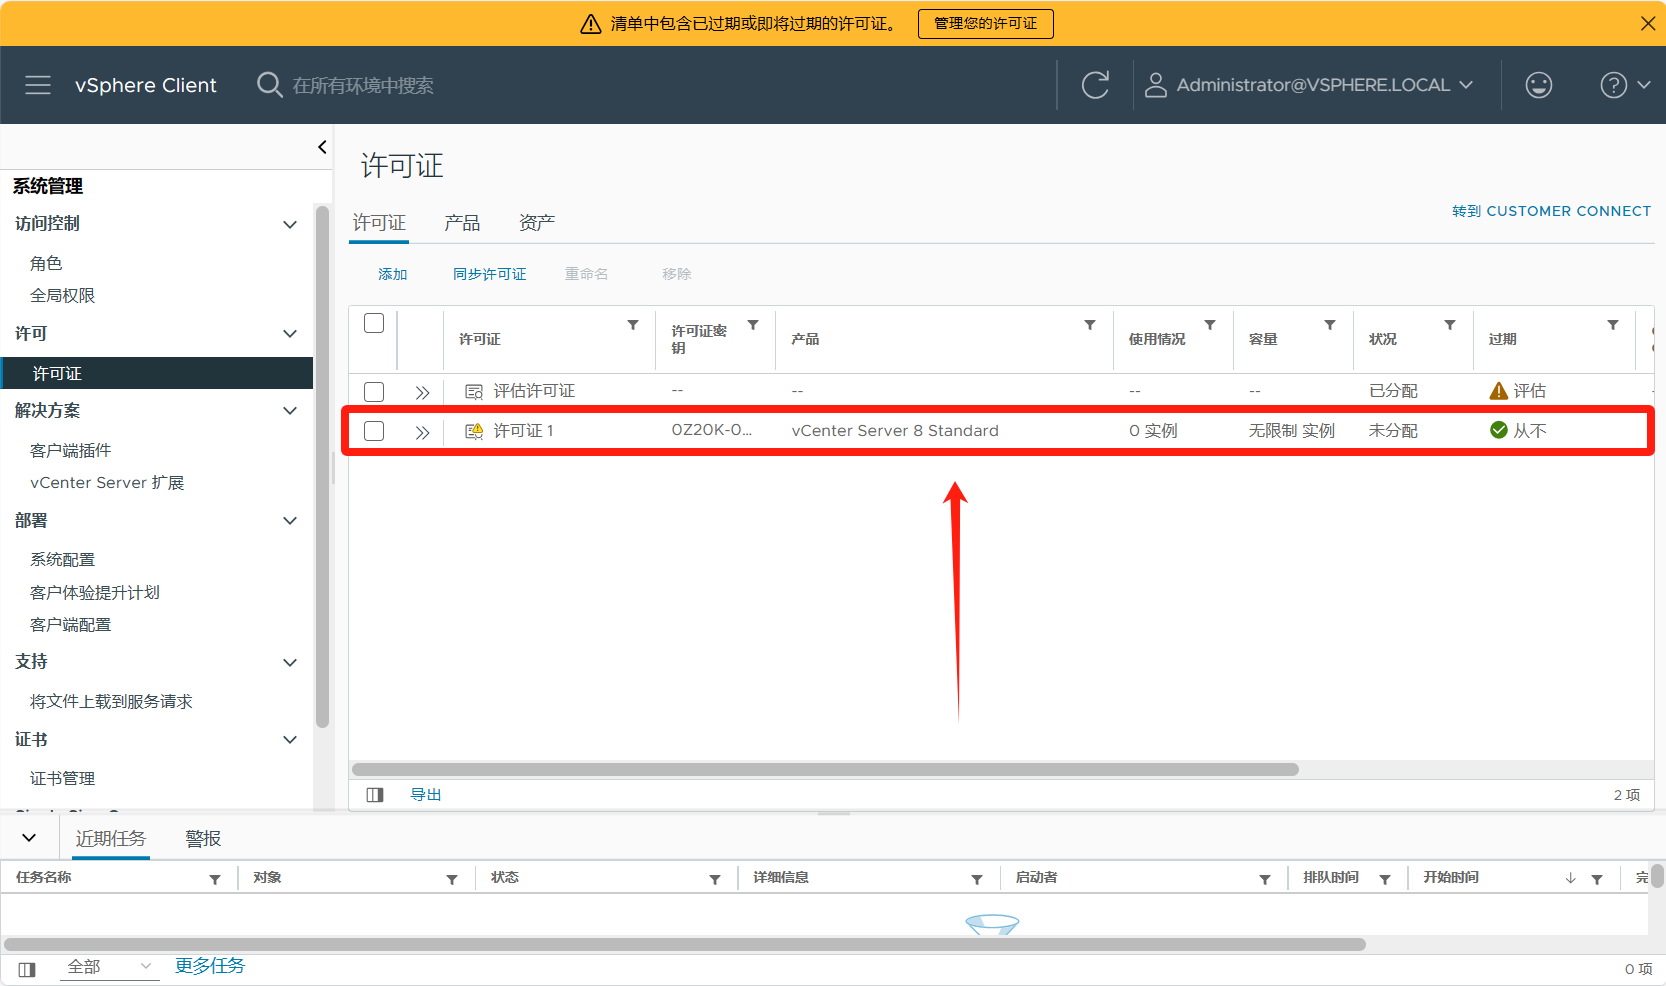This screenshot has width=1666, height=986.
Task: Click the license table horizontal scrollbar
Action: 825,770
